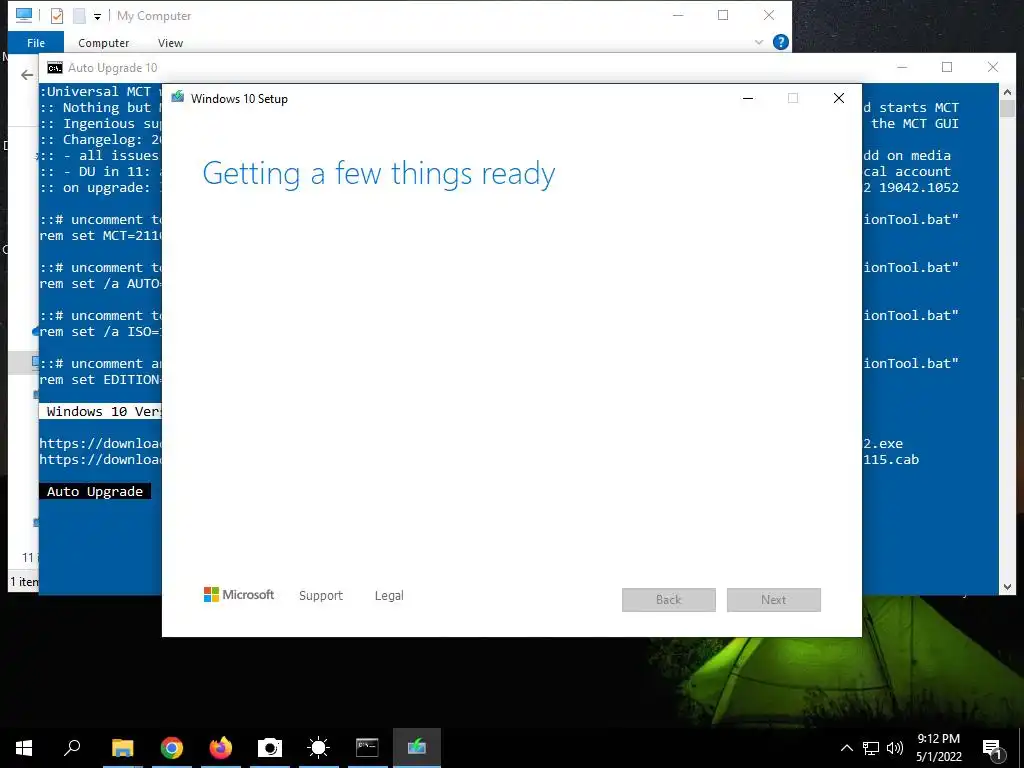The image size is (1024, 768).
Task: Click the Next button in Setup
Action: pos(774,600)
